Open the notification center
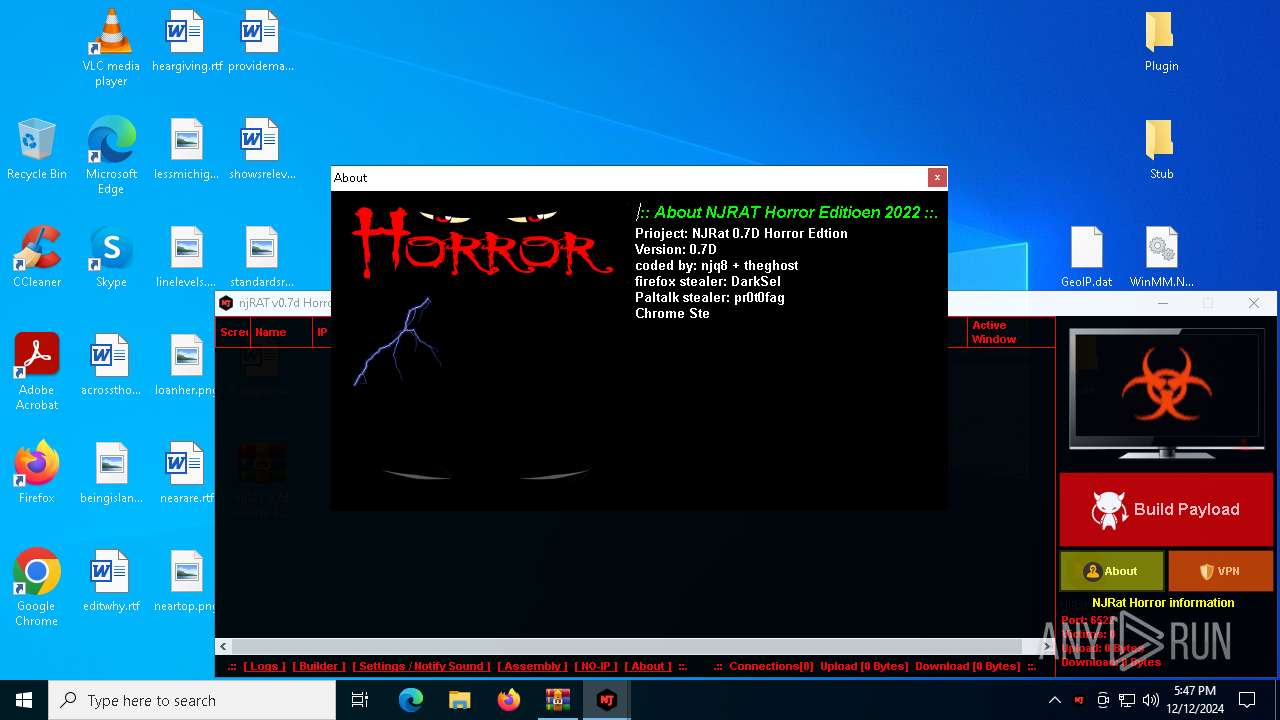 (x=1247, y=700)
